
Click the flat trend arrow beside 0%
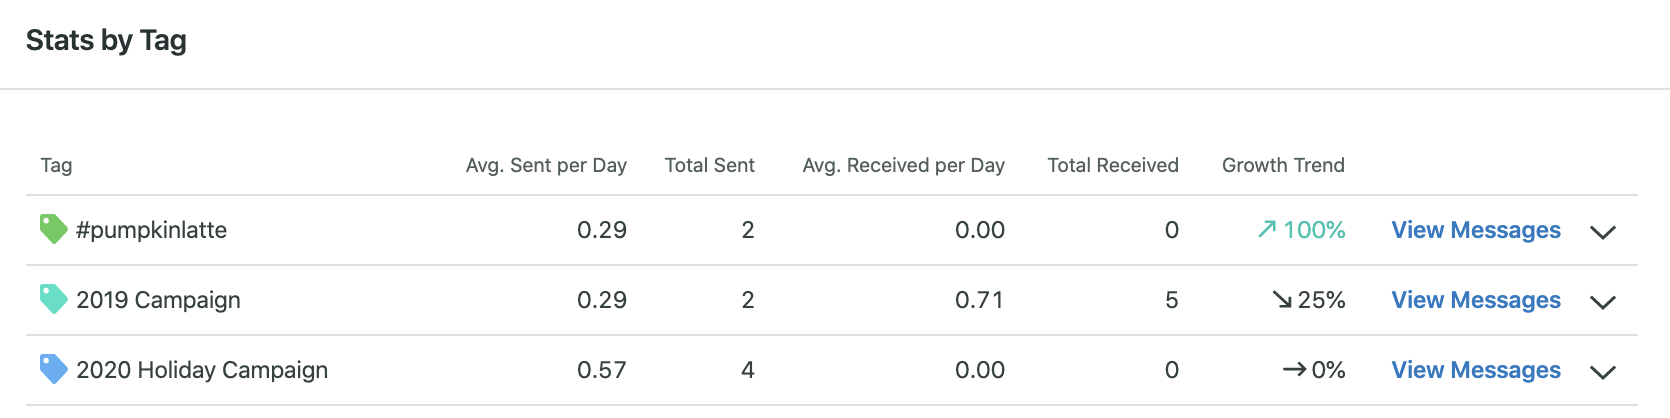[x=1294, y=370]
